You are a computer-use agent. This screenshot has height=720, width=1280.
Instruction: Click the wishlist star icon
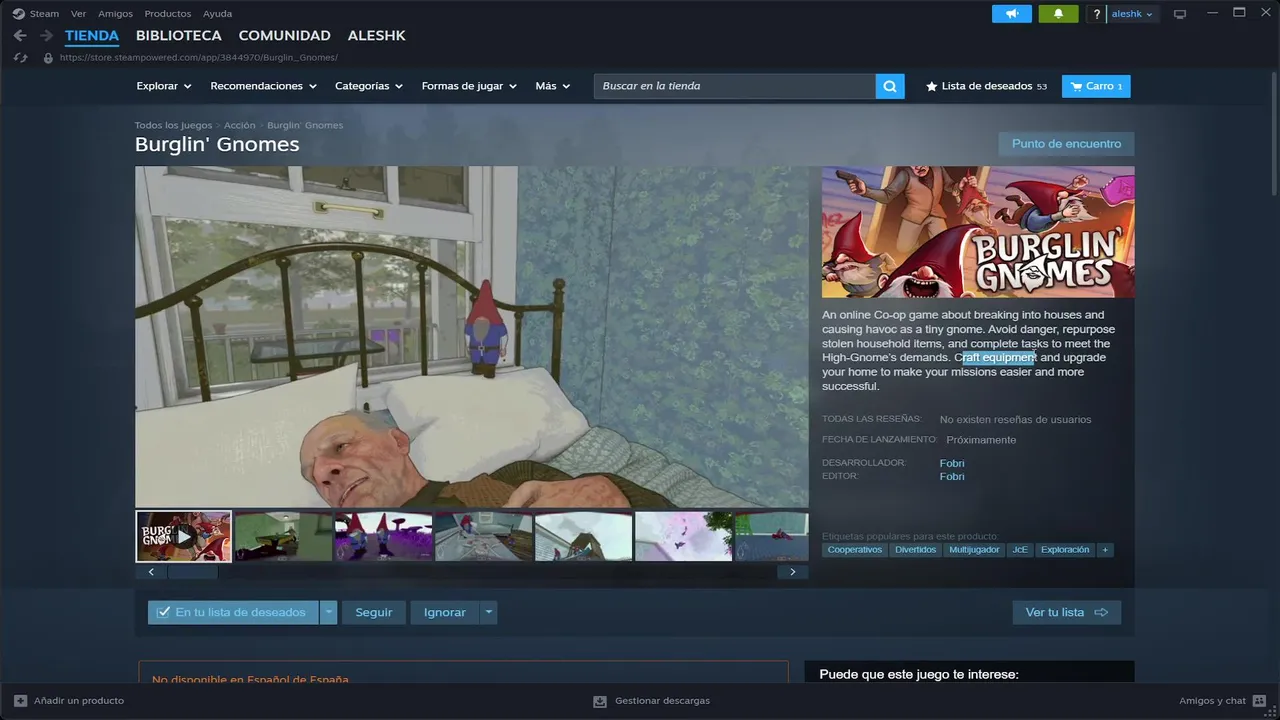(x=932, y=86)
